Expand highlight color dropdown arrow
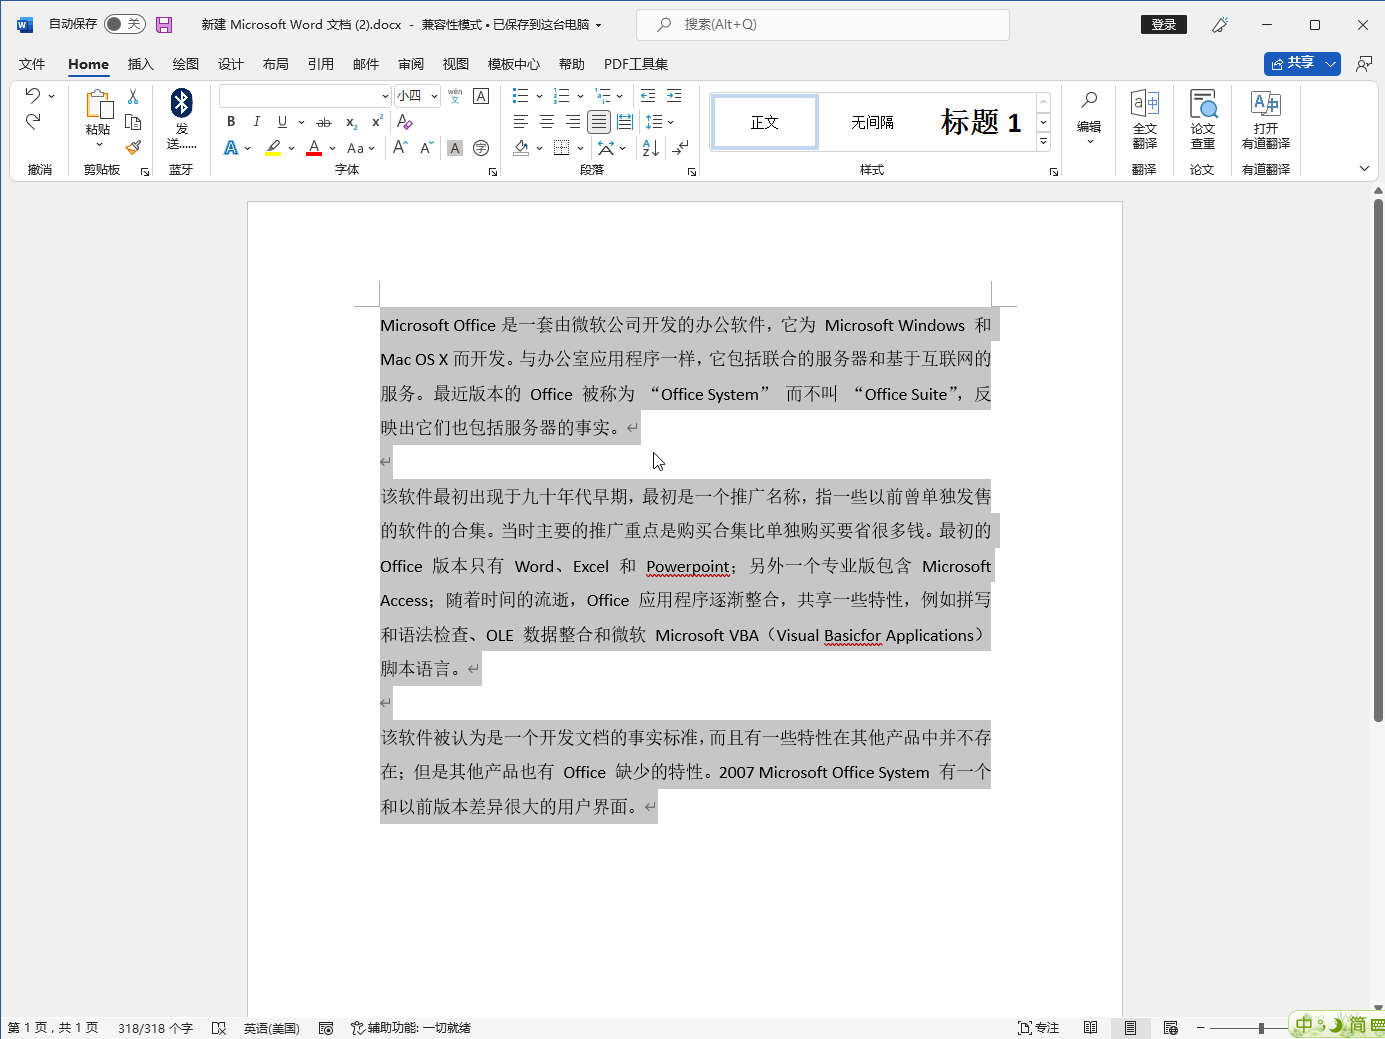This screenshot has height=1039, width=1385. click(291, 148)
